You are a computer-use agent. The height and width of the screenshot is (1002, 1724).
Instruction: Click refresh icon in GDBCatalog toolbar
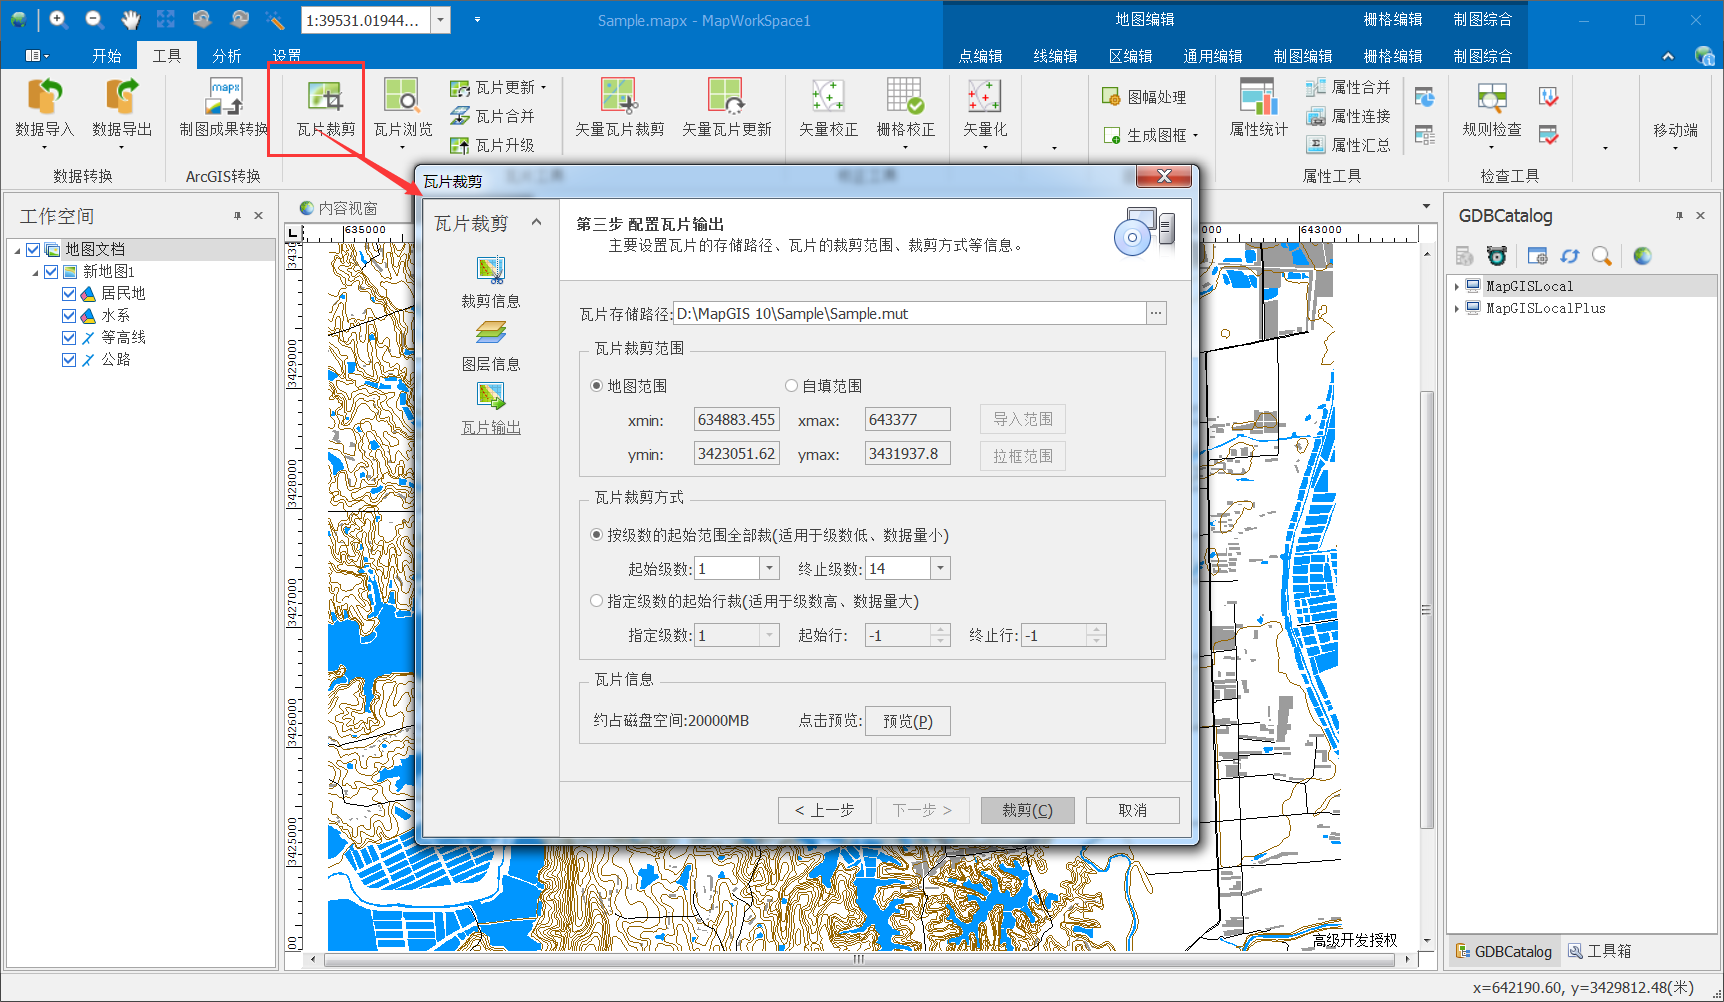(x=1570, y=256)
